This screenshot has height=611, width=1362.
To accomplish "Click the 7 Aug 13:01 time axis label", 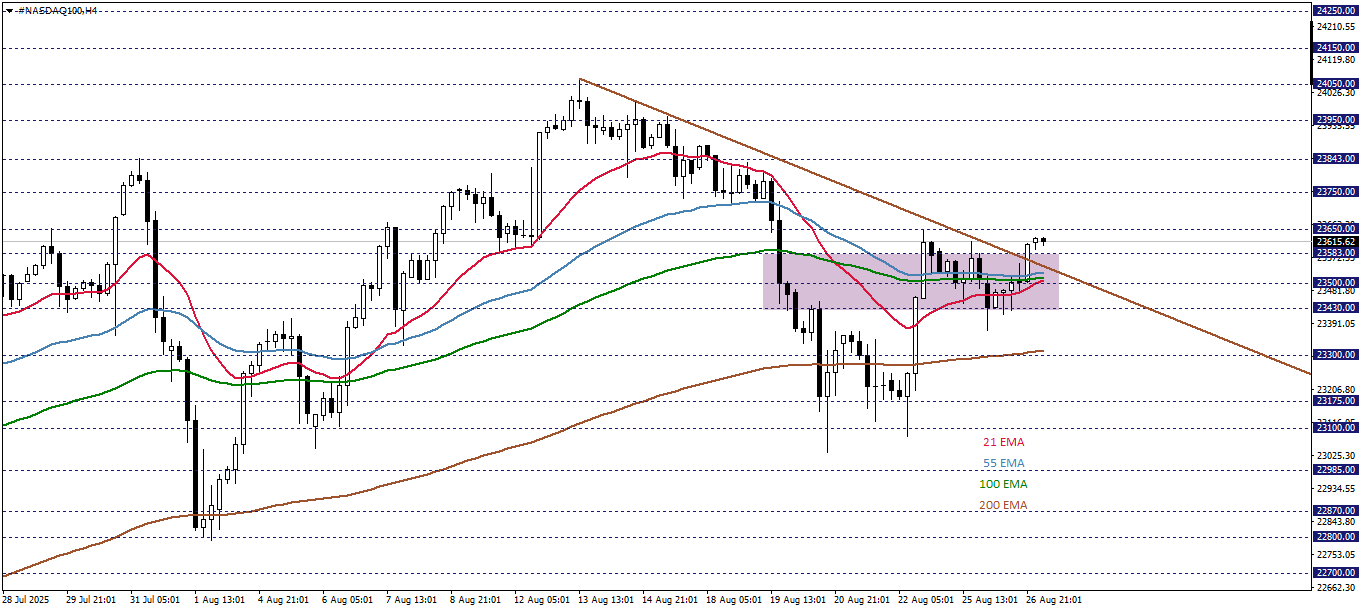I will click(x=409, y=600).
